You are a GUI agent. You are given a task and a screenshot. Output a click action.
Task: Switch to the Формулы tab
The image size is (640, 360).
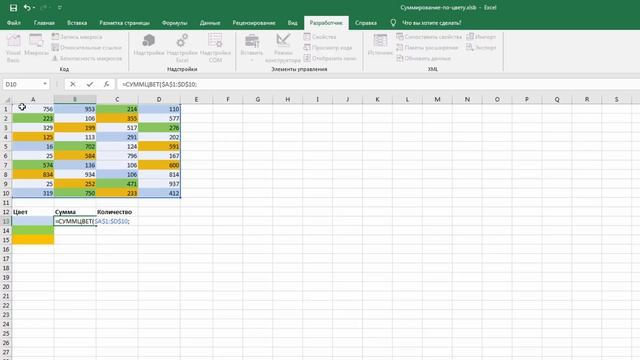[174, 23]
